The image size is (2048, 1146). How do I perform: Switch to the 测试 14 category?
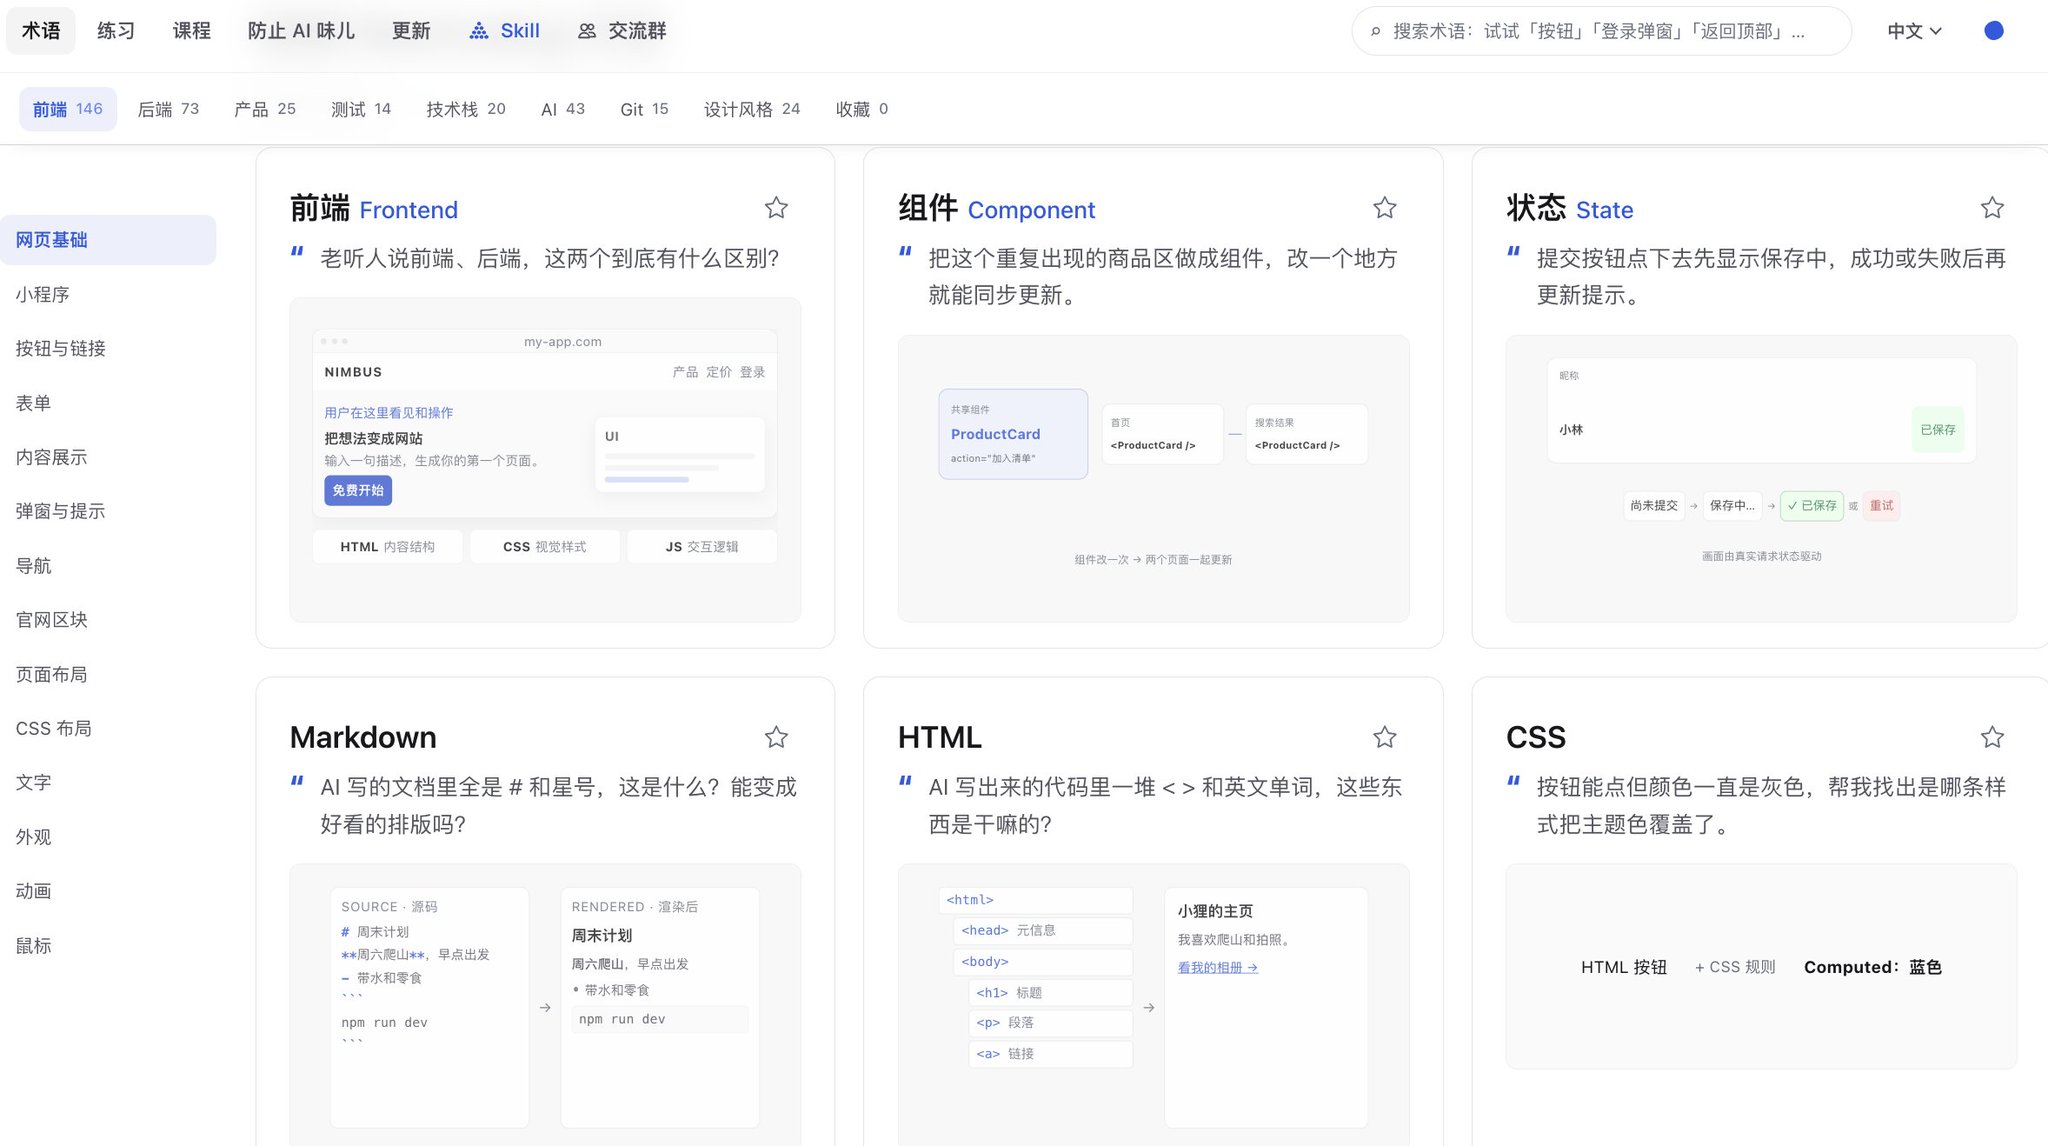[361, 109]
